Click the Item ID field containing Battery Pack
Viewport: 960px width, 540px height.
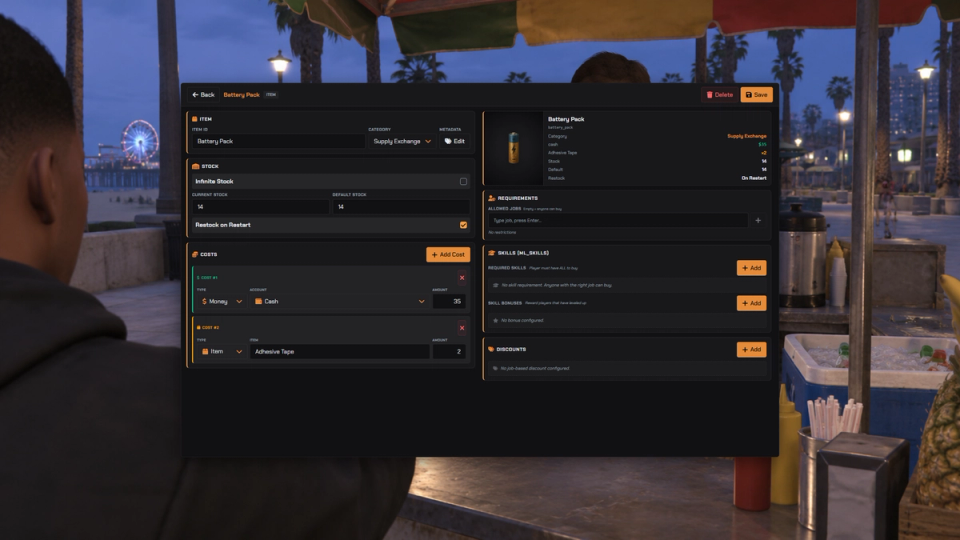coord(278,141)
